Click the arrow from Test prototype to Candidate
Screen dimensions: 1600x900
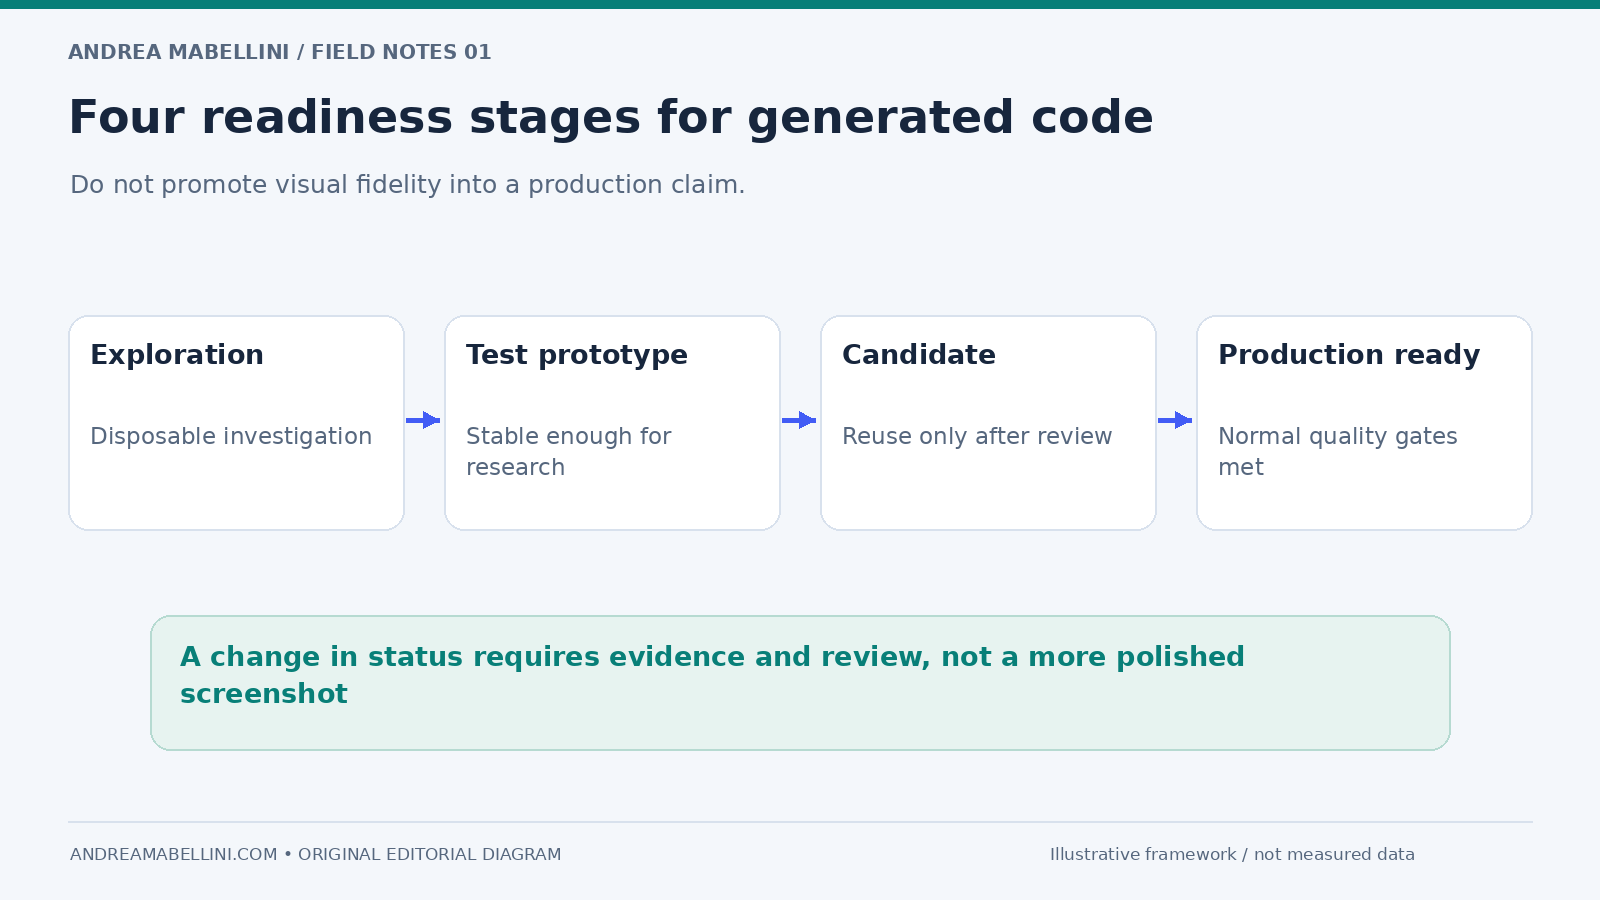[799, 420]
